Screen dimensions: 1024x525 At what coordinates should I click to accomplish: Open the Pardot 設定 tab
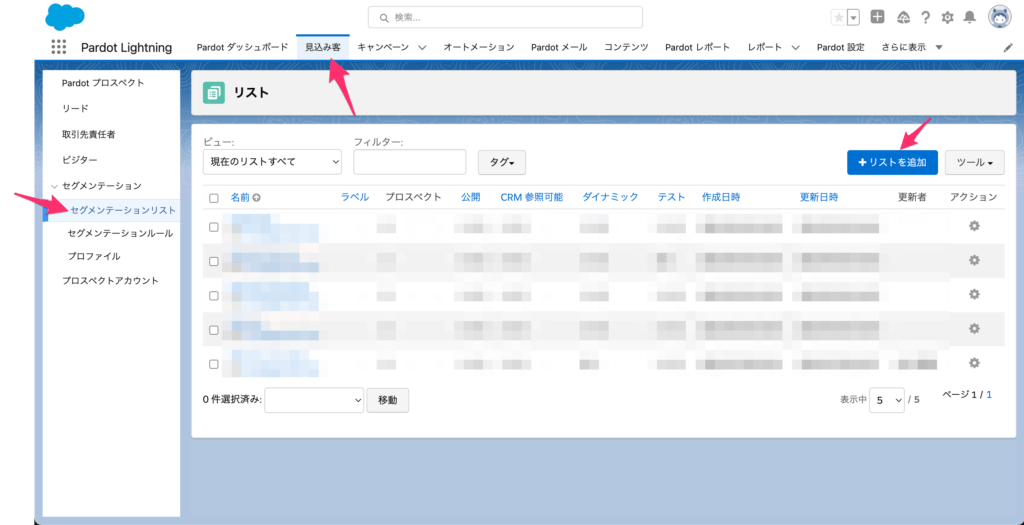tap(840, 47)
